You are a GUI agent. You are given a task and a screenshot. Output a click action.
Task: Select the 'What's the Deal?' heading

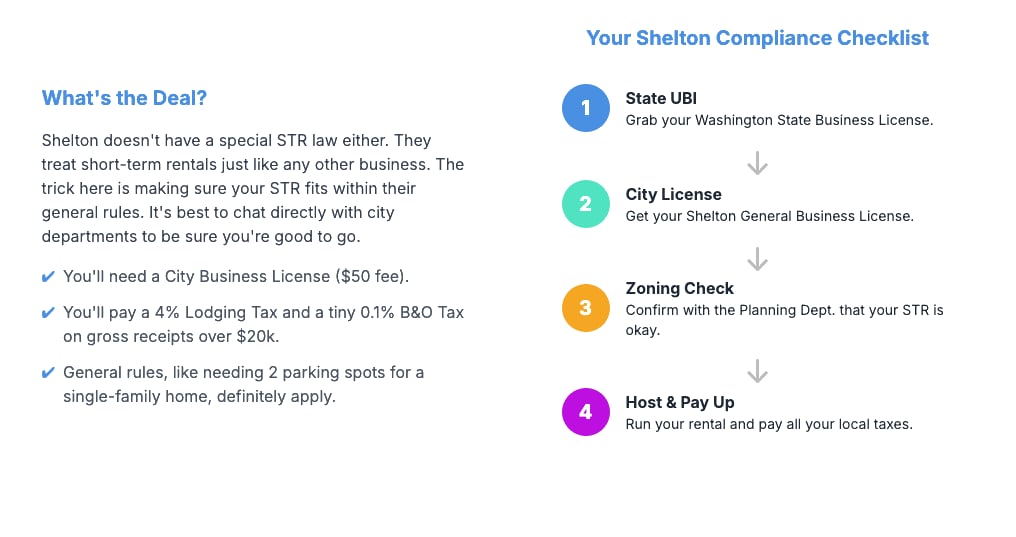click(x=124, y=98)
